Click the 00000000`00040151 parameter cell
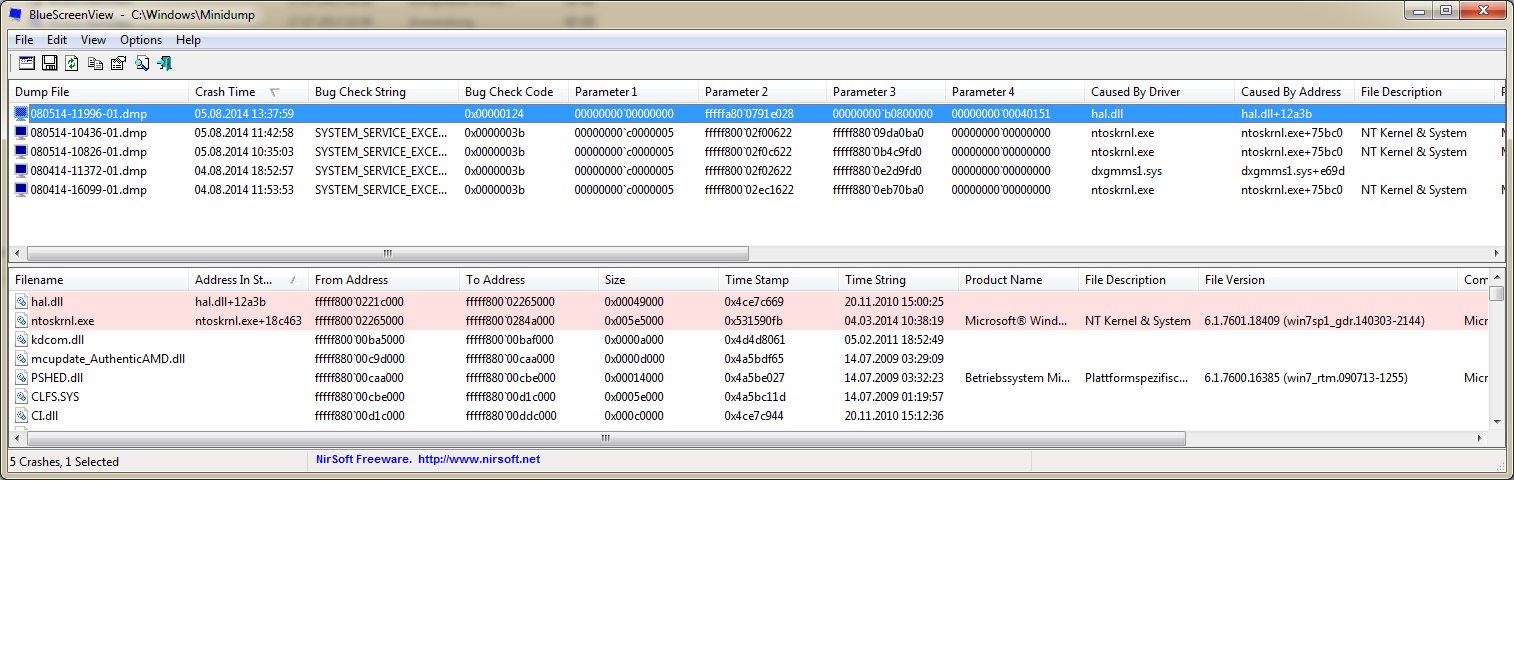The width and height of the screenshot is (1514, 648). click(1001, 114)
